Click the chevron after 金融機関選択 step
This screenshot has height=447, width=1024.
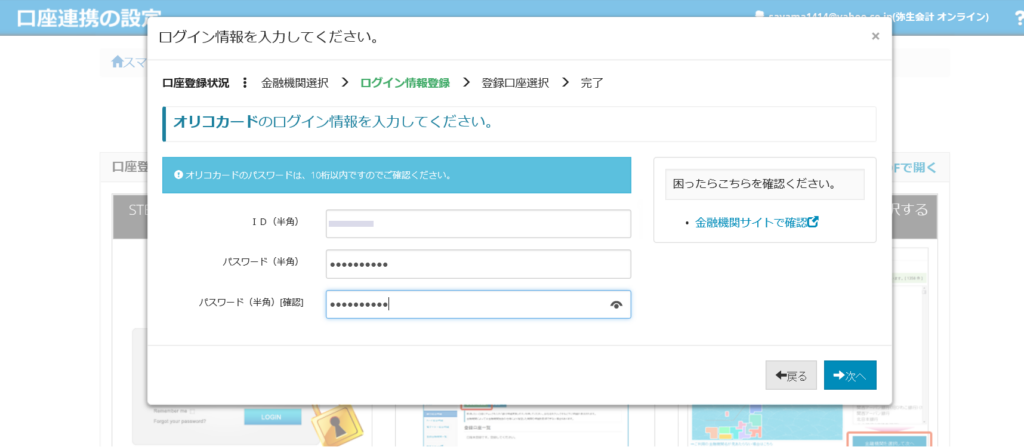[x=344, y=82]
